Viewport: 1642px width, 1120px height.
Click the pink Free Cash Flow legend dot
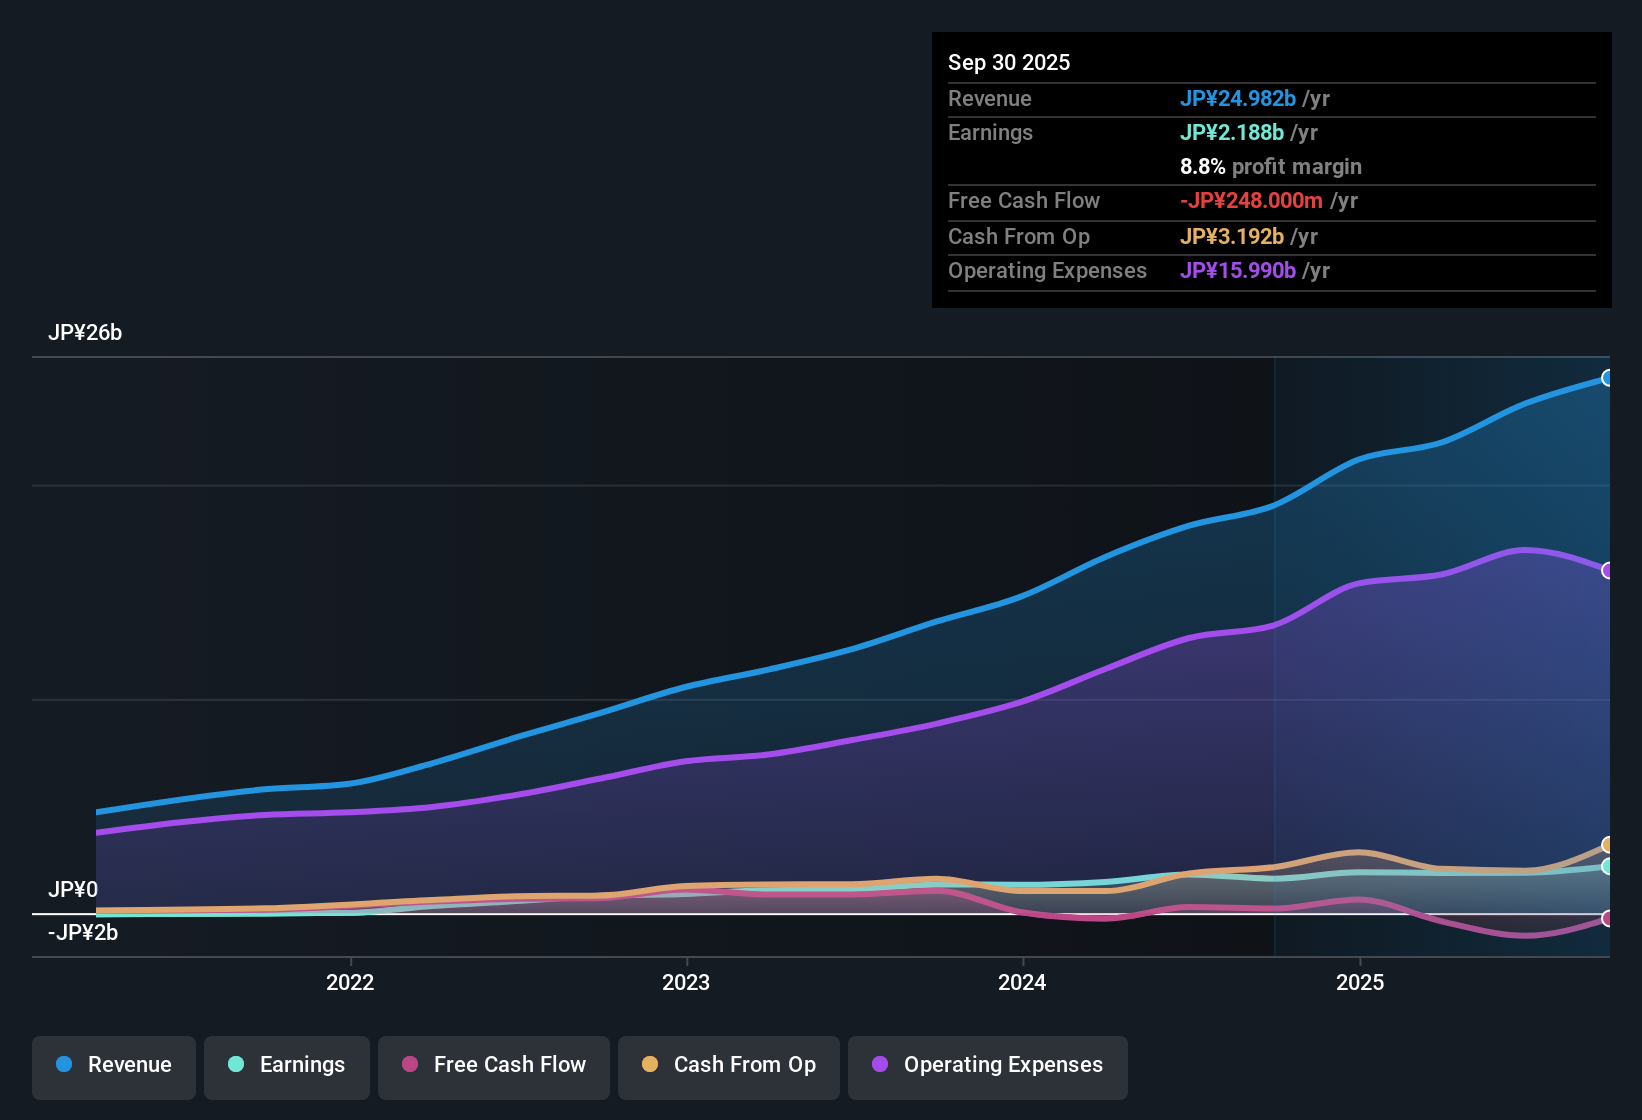point(409,1065)
